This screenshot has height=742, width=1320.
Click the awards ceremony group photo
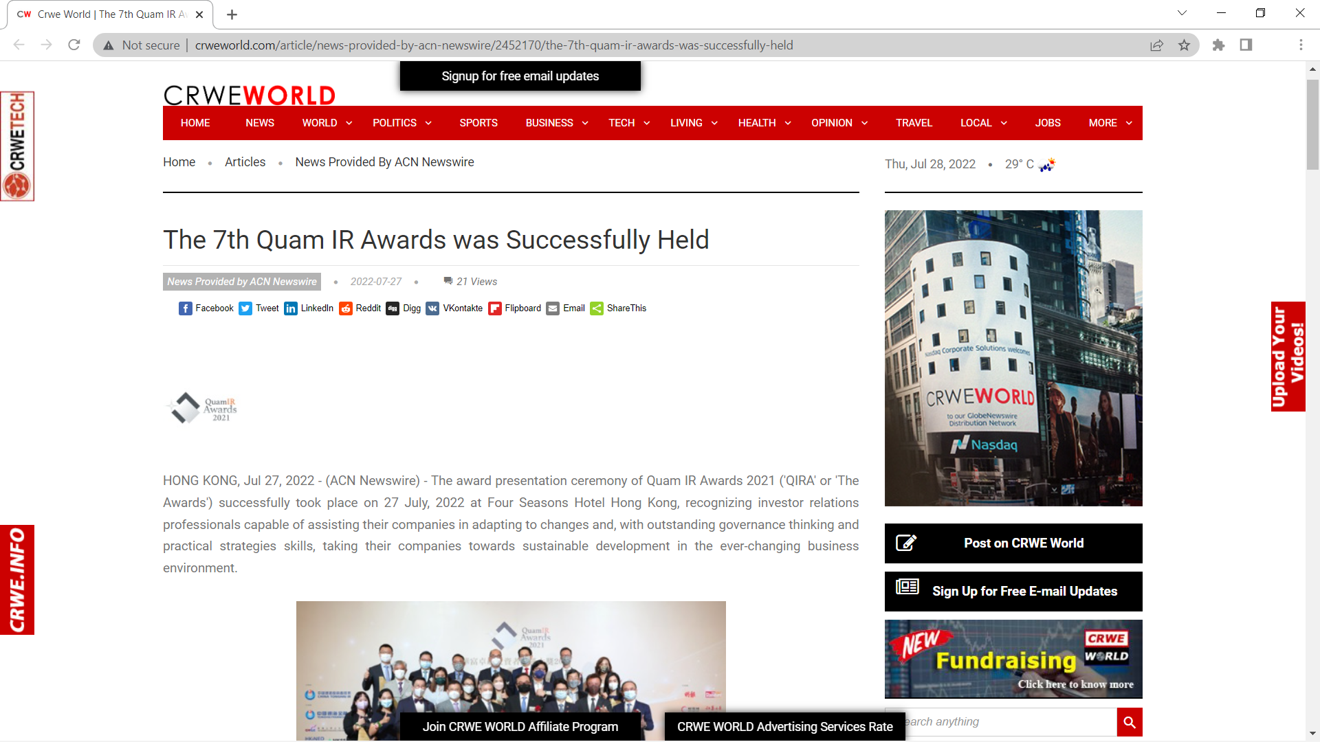pos(511,671)
